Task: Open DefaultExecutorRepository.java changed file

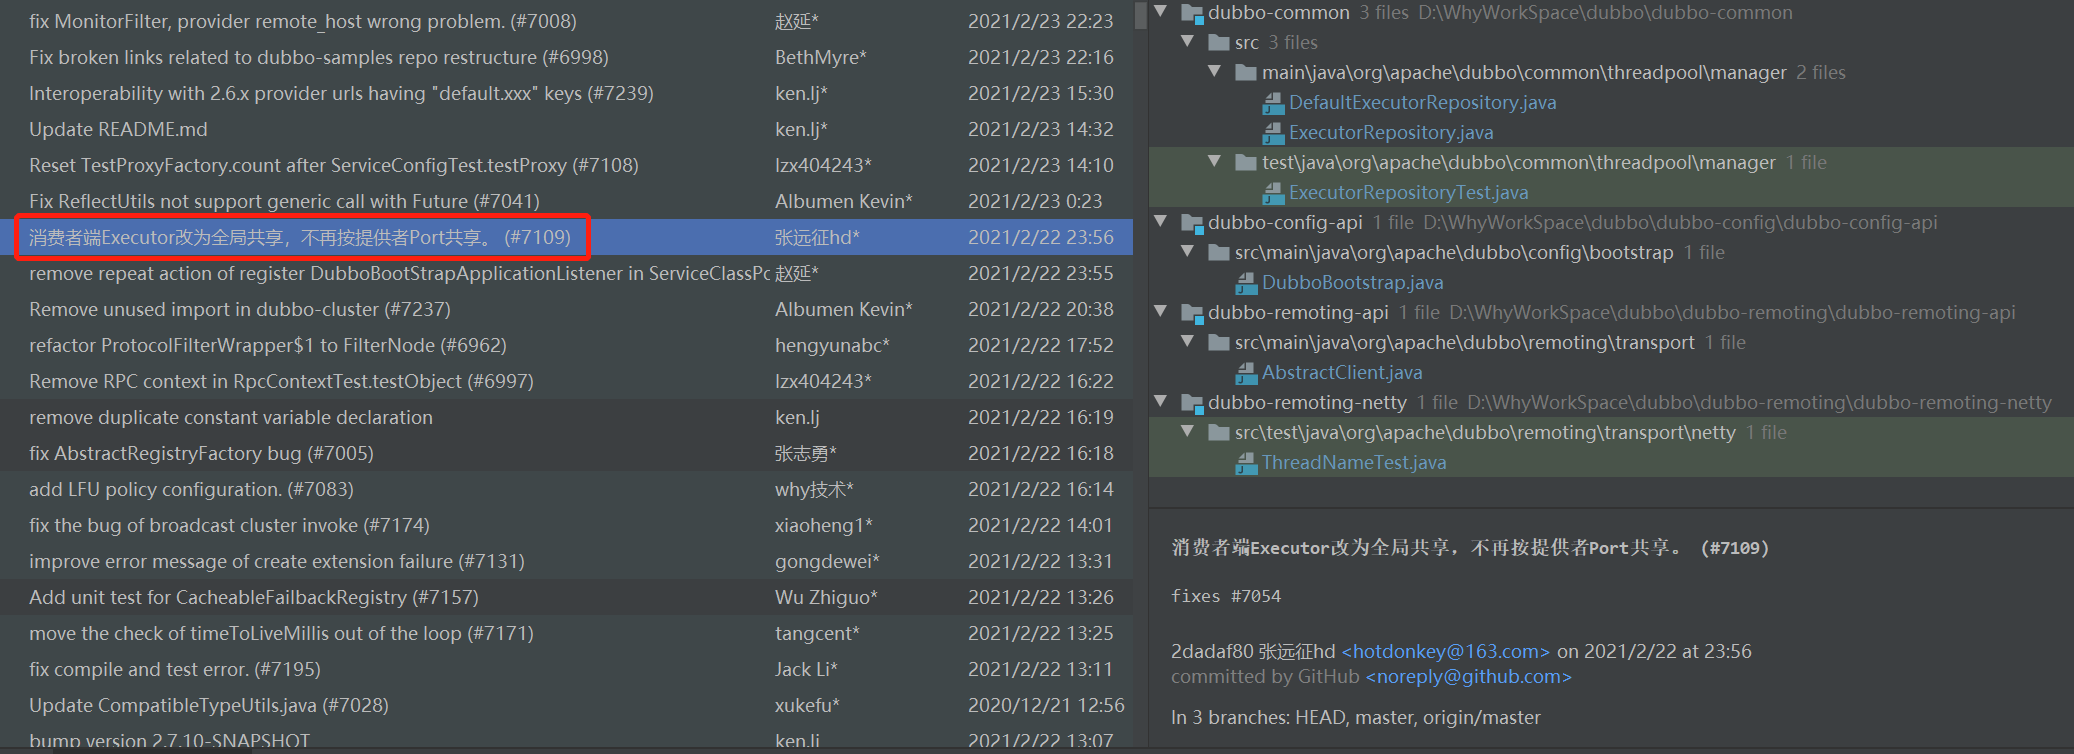Action: pyautogui.click(x=1422, y=103)
